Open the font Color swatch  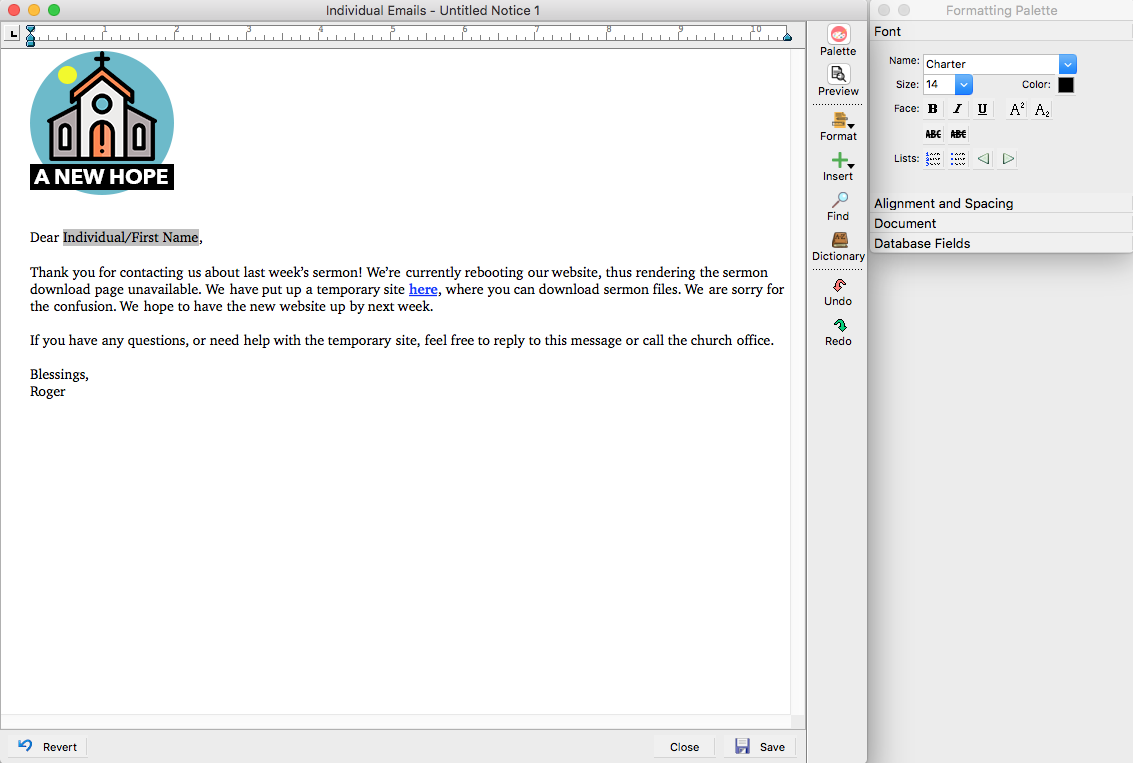(x=1066, y=85)
